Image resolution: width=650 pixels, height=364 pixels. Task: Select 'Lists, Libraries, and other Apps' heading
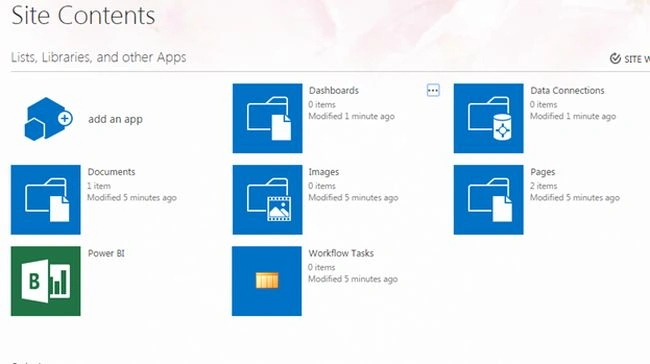(99, 57)
